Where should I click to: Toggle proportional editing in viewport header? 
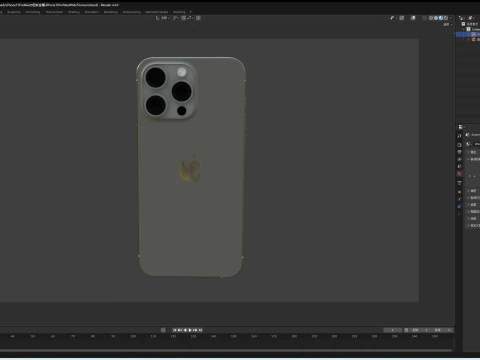[198, 18]
